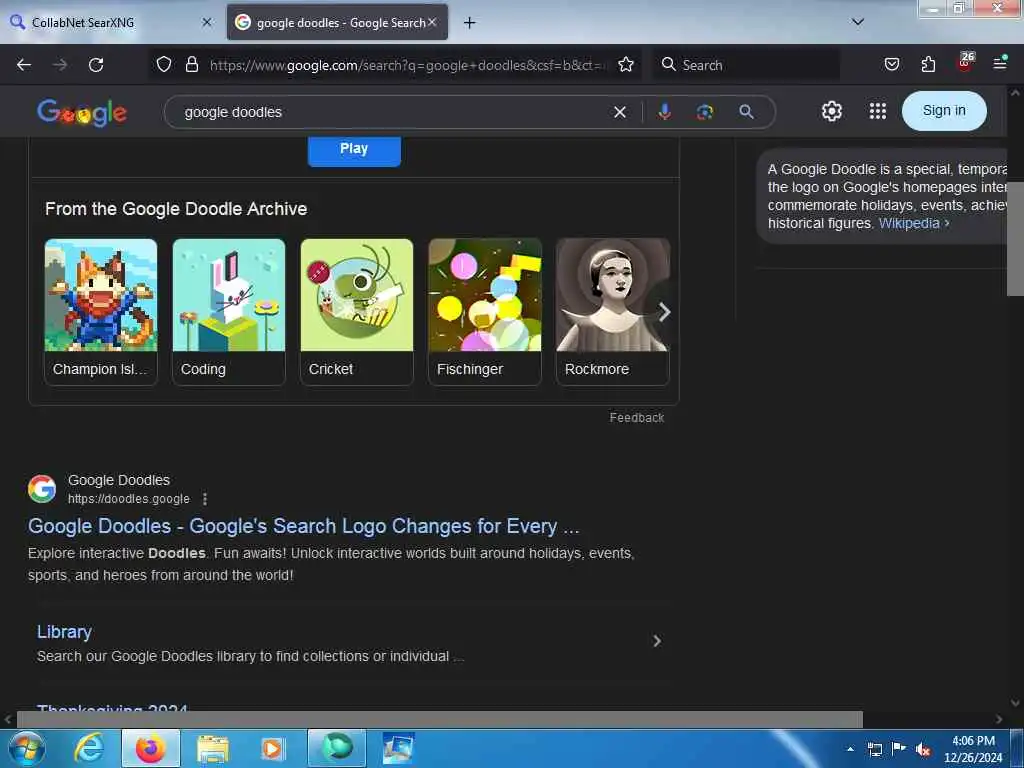Go back to the previous page
The image size is (1024, 768).
tap(24, 65)
